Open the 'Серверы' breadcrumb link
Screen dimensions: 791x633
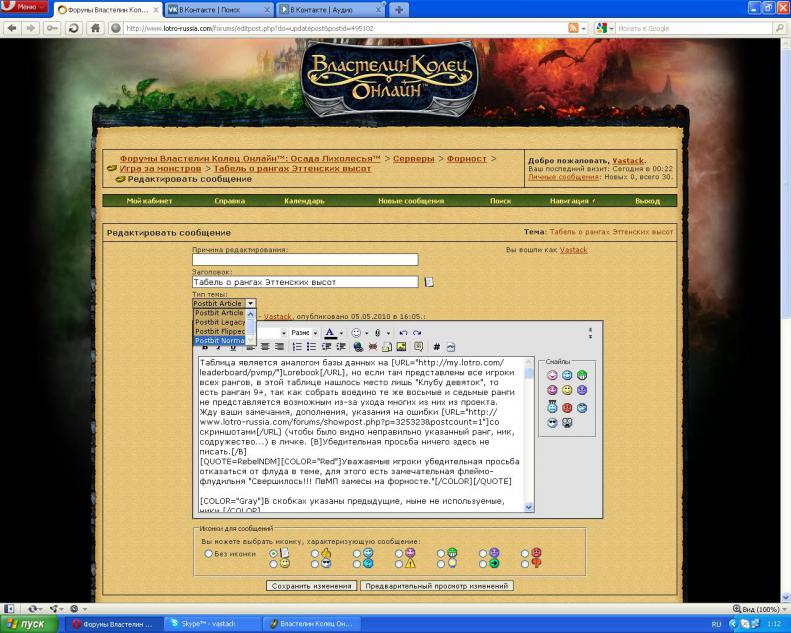(414, 158)
